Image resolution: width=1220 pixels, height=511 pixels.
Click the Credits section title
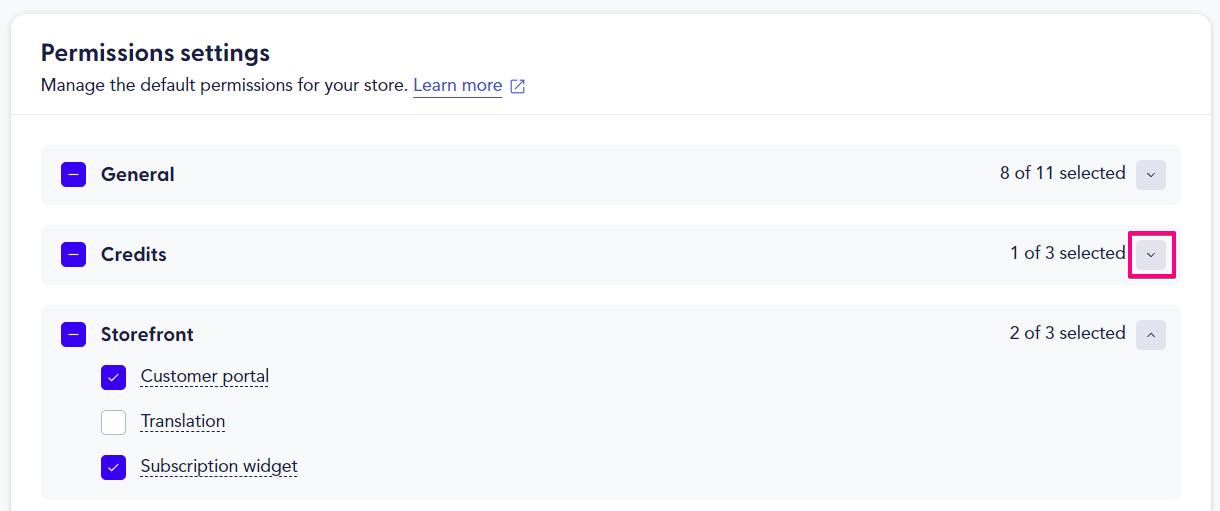click(x=134, y=254)
